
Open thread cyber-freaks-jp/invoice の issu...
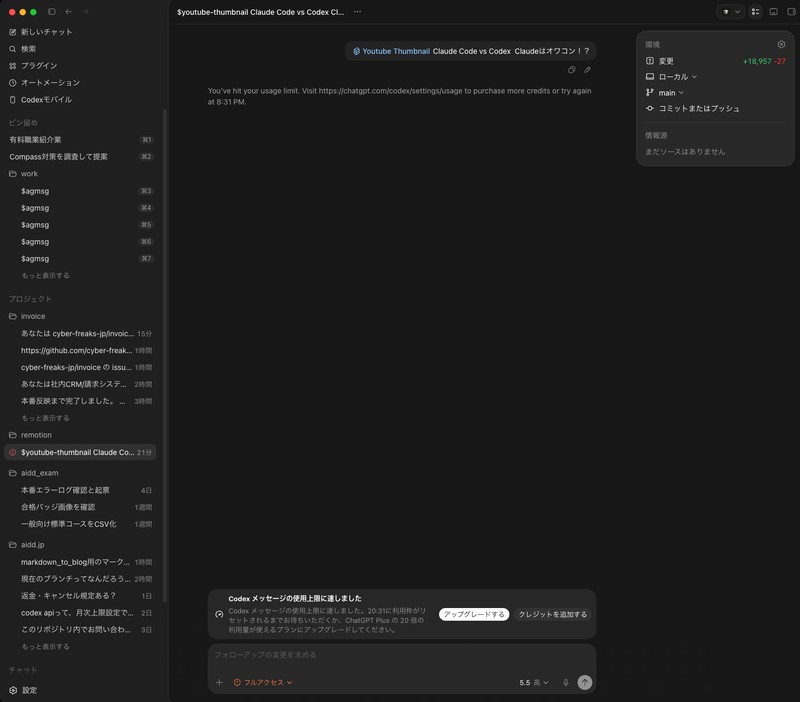82,367
